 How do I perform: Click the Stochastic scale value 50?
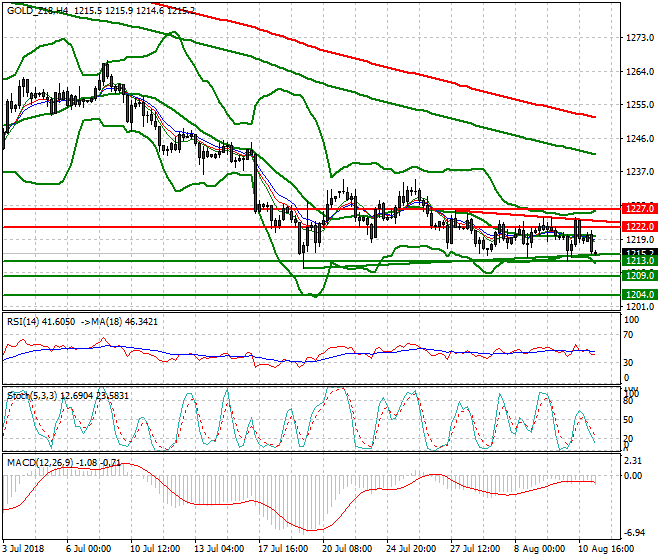(628, 420)
